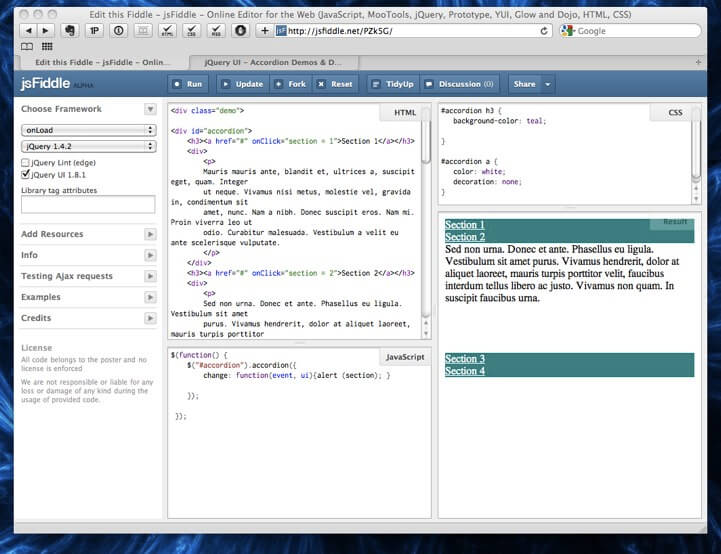Open Section 4 in the accordion result
Image resolution: width=721 pixels, height=554 pixels.
click(465, 371)
